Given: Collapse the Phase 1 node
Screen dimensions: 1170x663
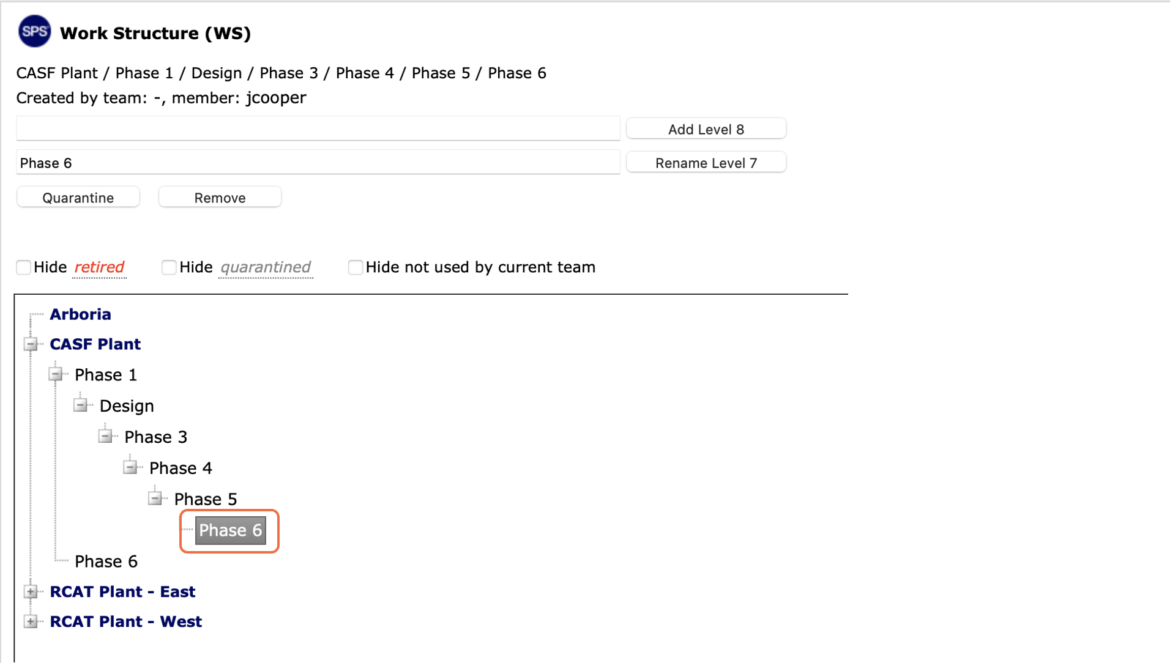Looking at the screenshot, I should pos(56,374).
